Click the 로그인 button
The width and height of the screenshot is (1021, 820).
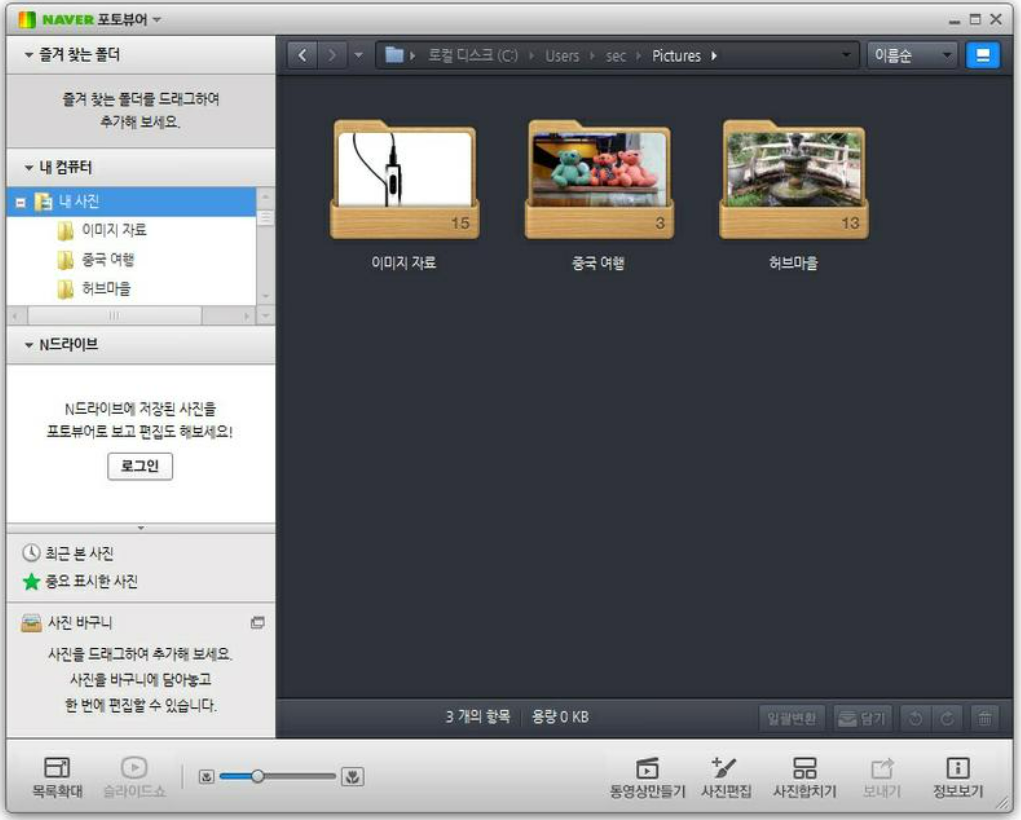tap(140, 466)
